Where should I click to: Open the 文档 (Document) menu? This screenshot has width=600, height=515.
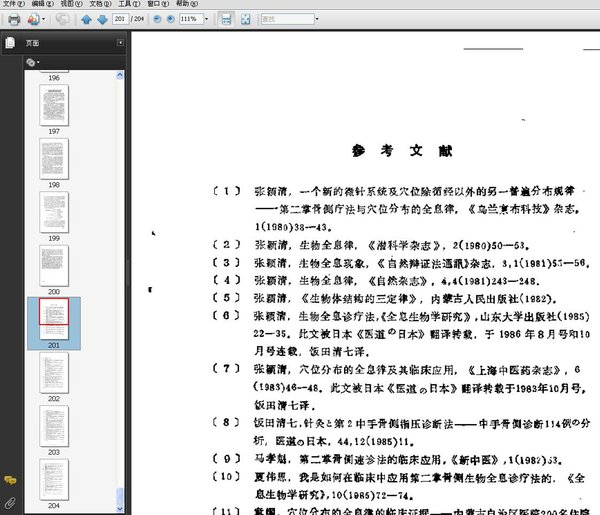pos(100,4)
